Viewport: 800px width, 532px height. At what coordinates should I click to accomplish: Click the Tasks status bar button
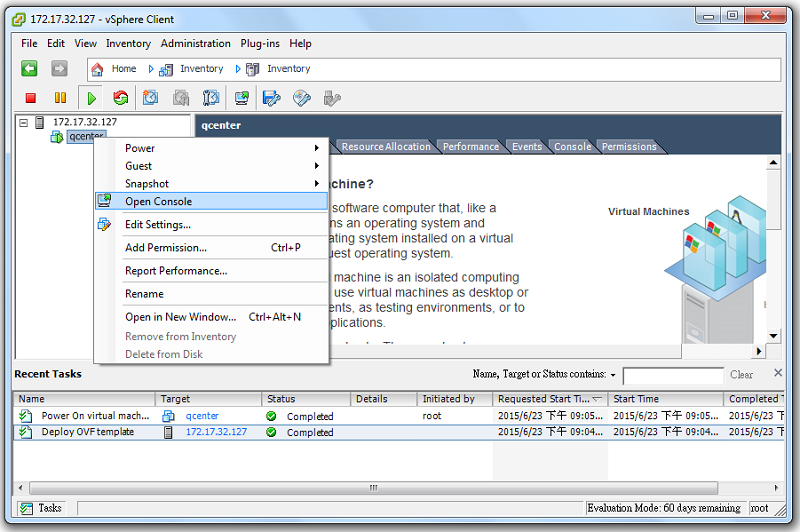click(x=41, y=508)
